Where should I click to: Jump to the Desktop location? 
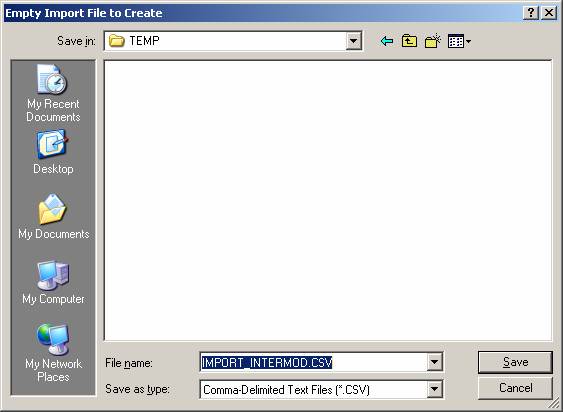pyautogui.click(x=53, y=153)
